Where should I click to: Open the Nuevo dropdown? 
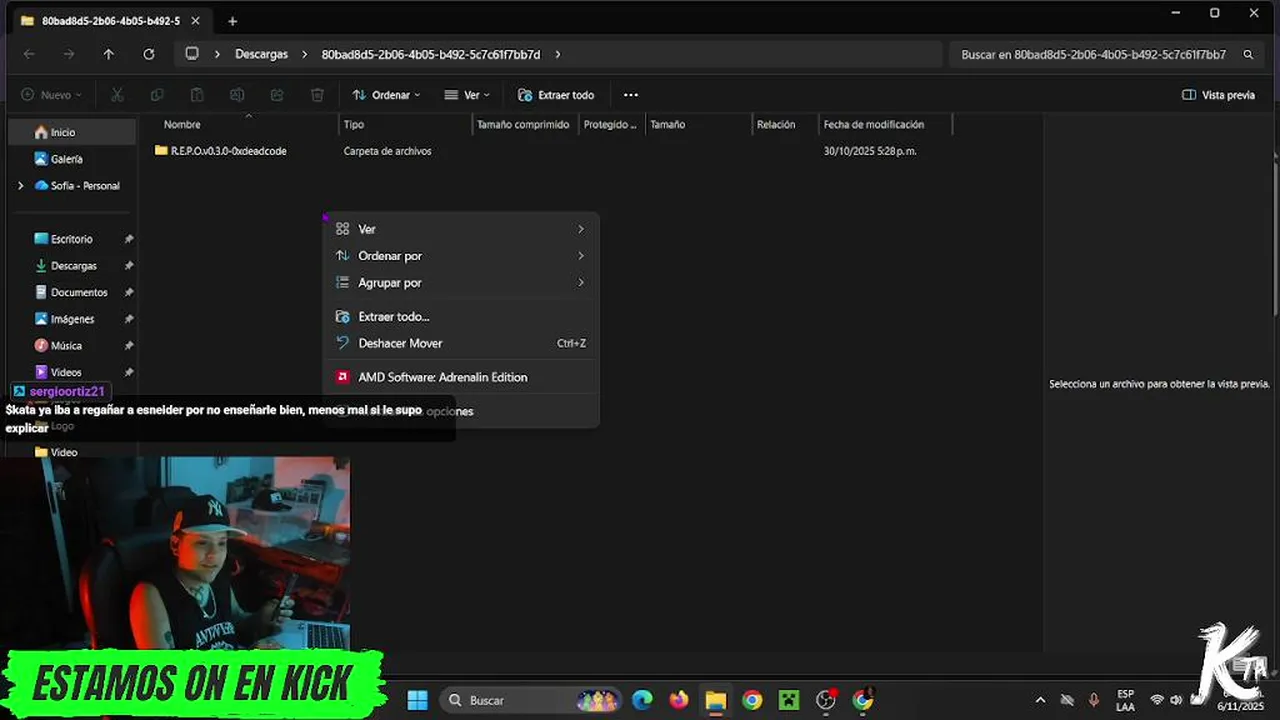click(x=51, y=95)
